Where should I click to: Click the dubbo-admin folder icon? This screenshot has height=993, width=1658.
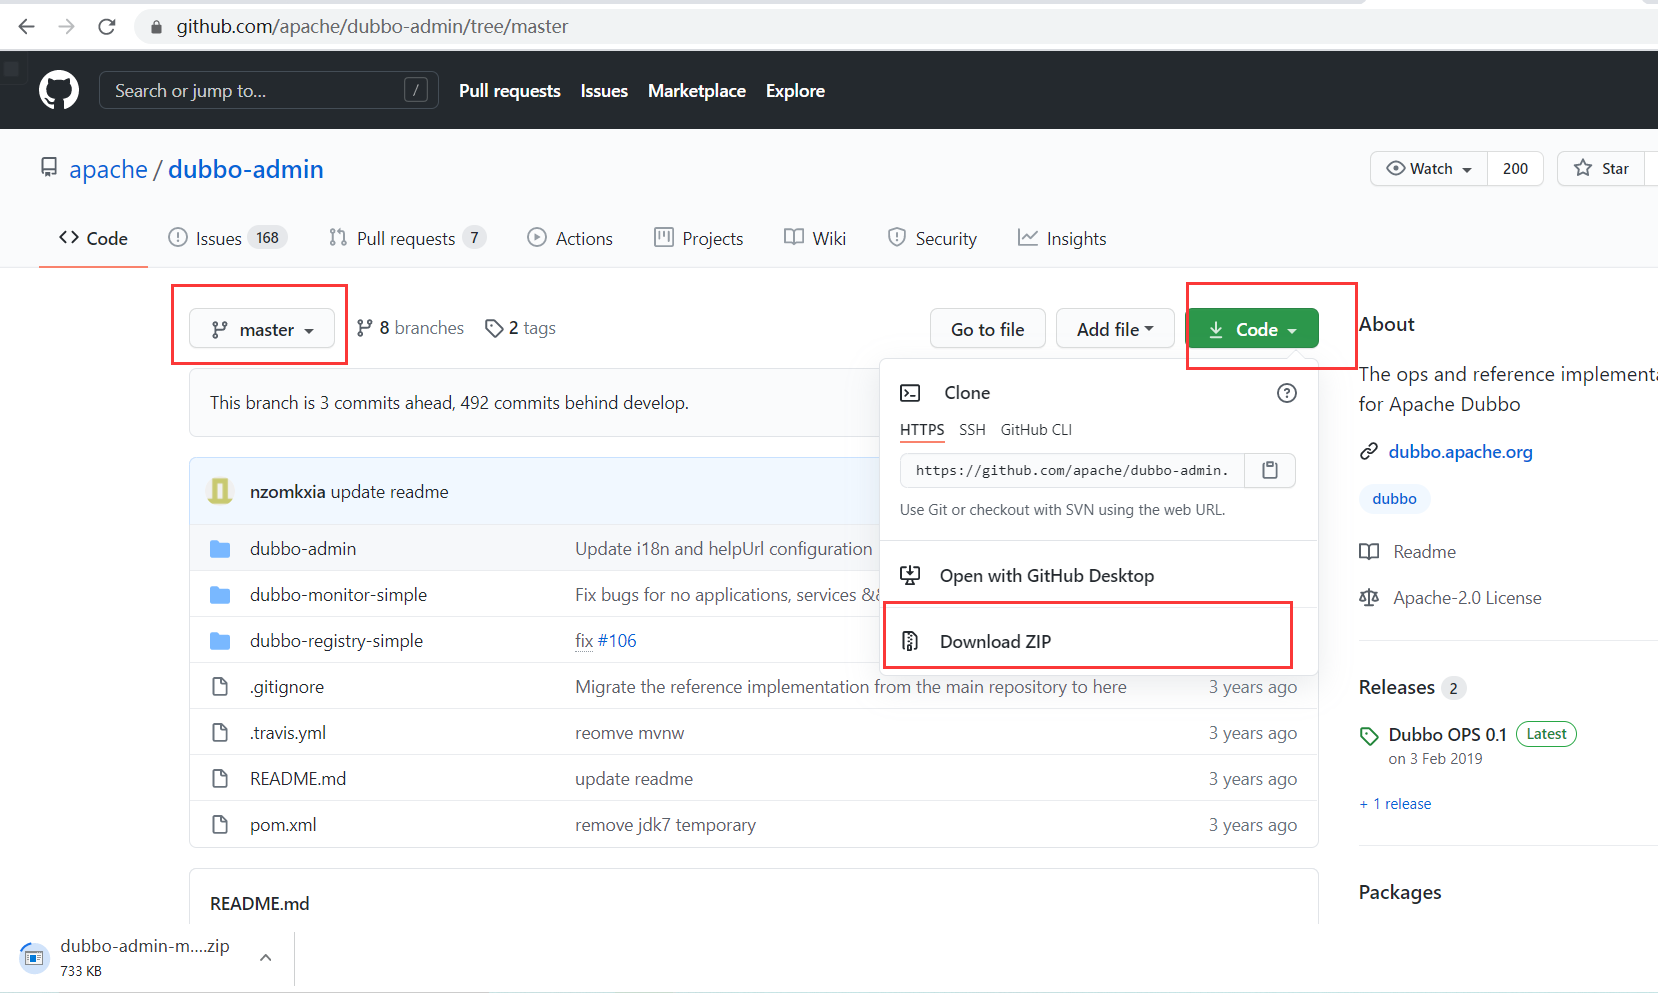[220, 549]
